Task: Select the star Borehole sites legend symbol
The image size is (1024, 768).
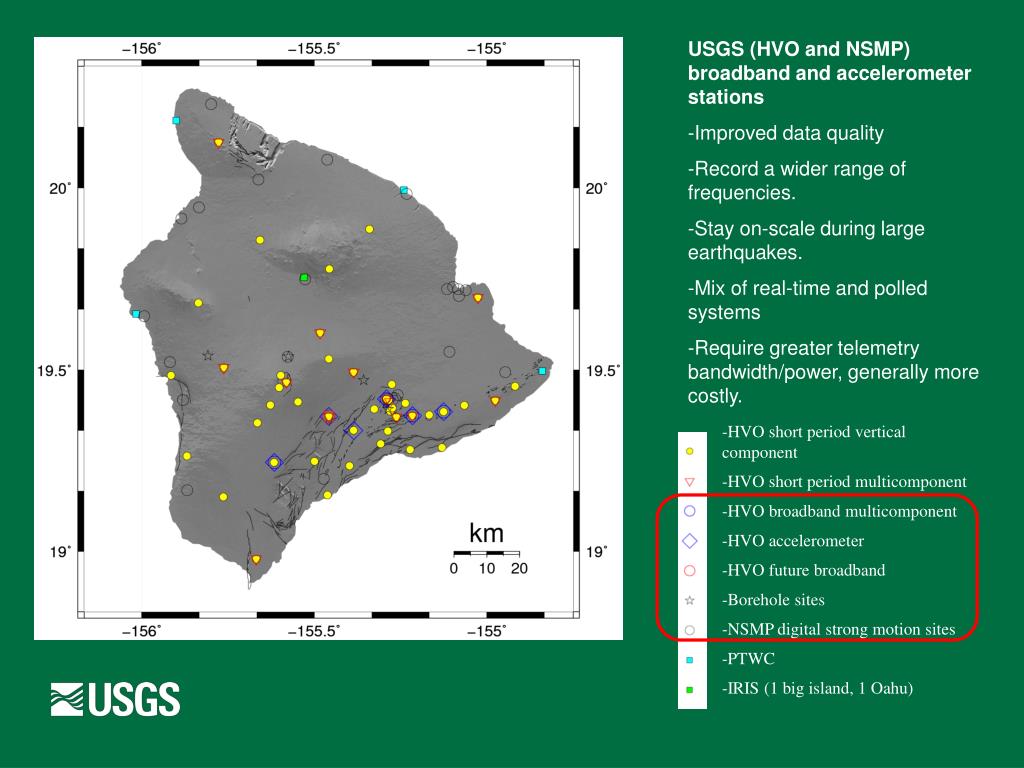Action: click(690, 600)
